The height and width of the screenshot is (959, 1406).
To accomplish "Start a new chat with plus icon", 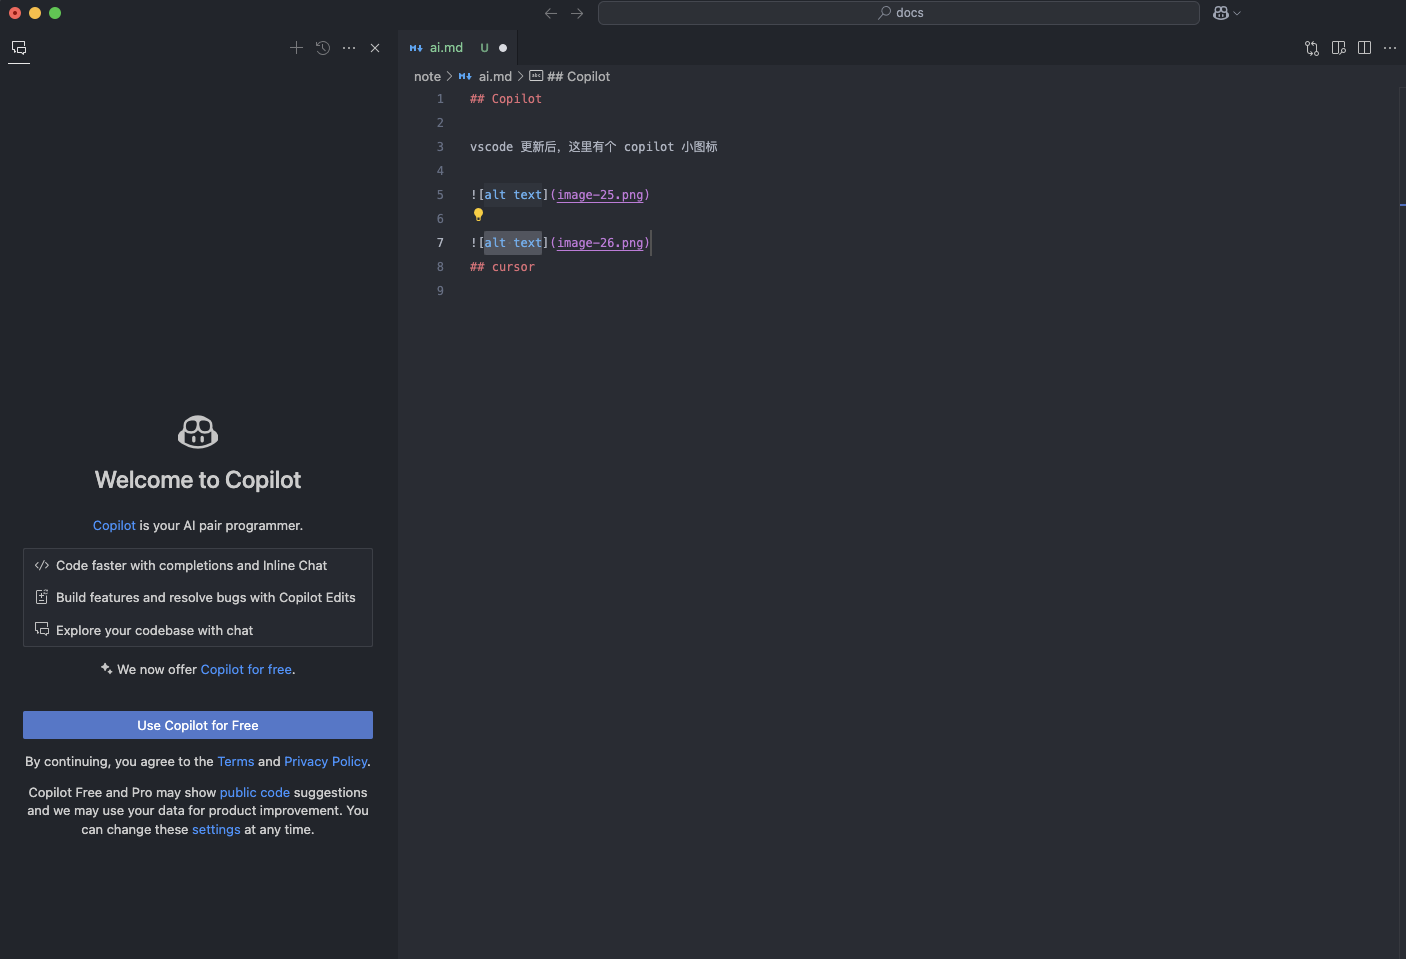I will click(x=296, y=48).
